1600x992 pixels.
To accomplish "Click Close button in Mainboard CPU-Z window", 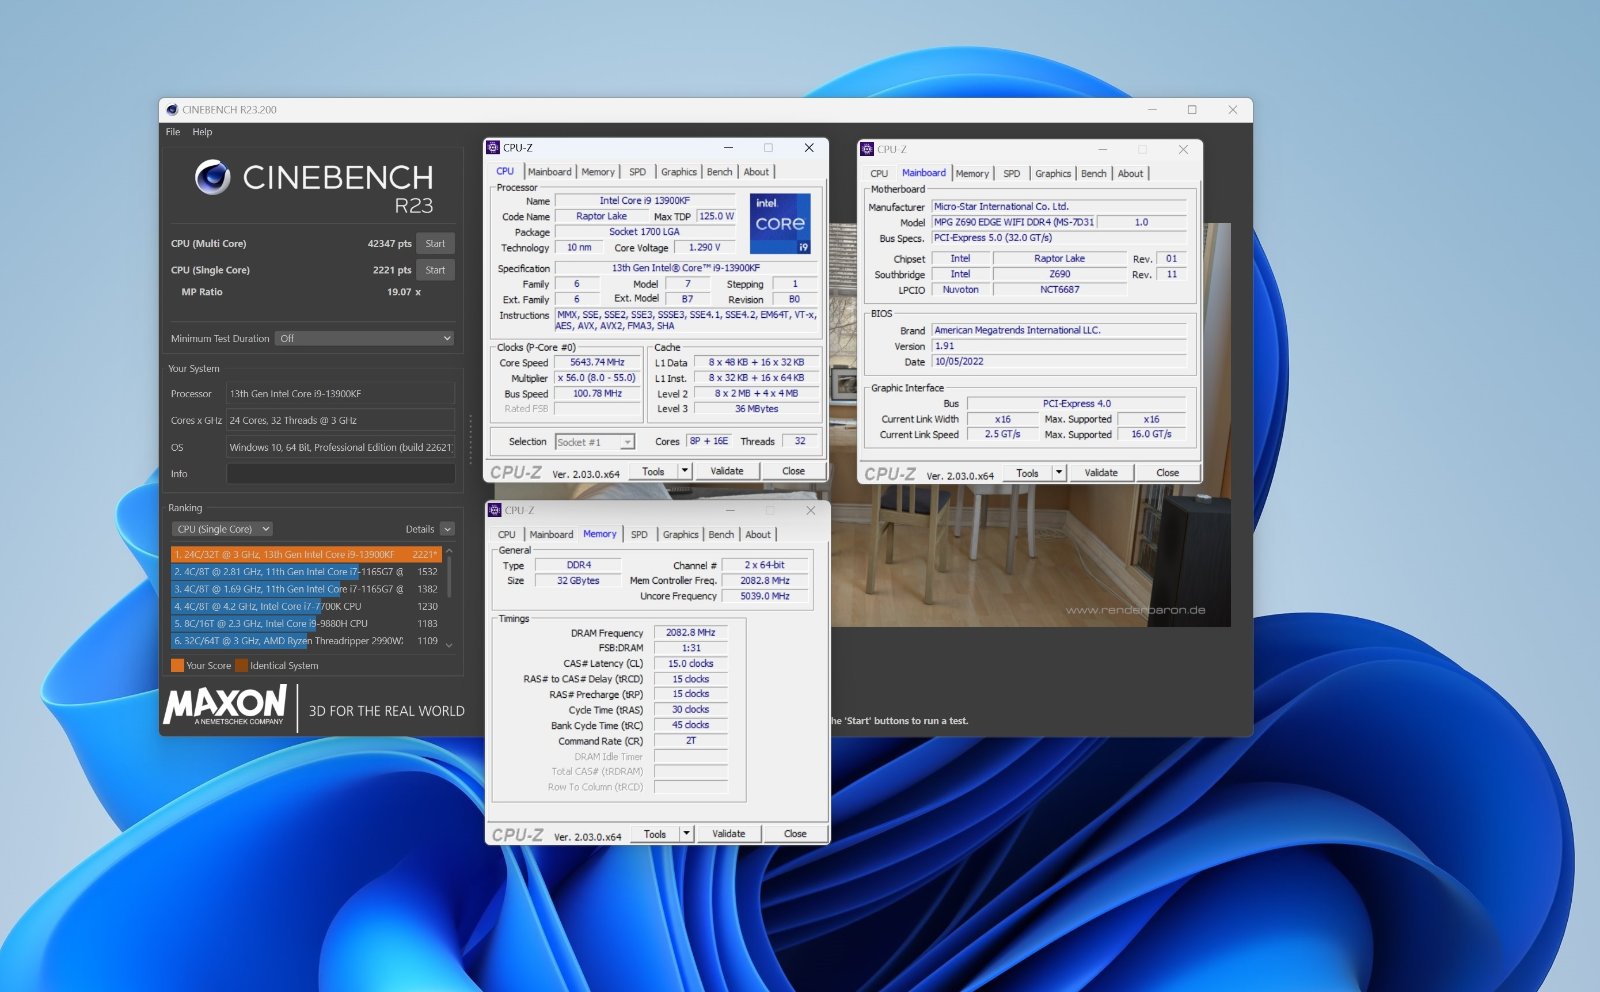I will (x=1168, y=473).
